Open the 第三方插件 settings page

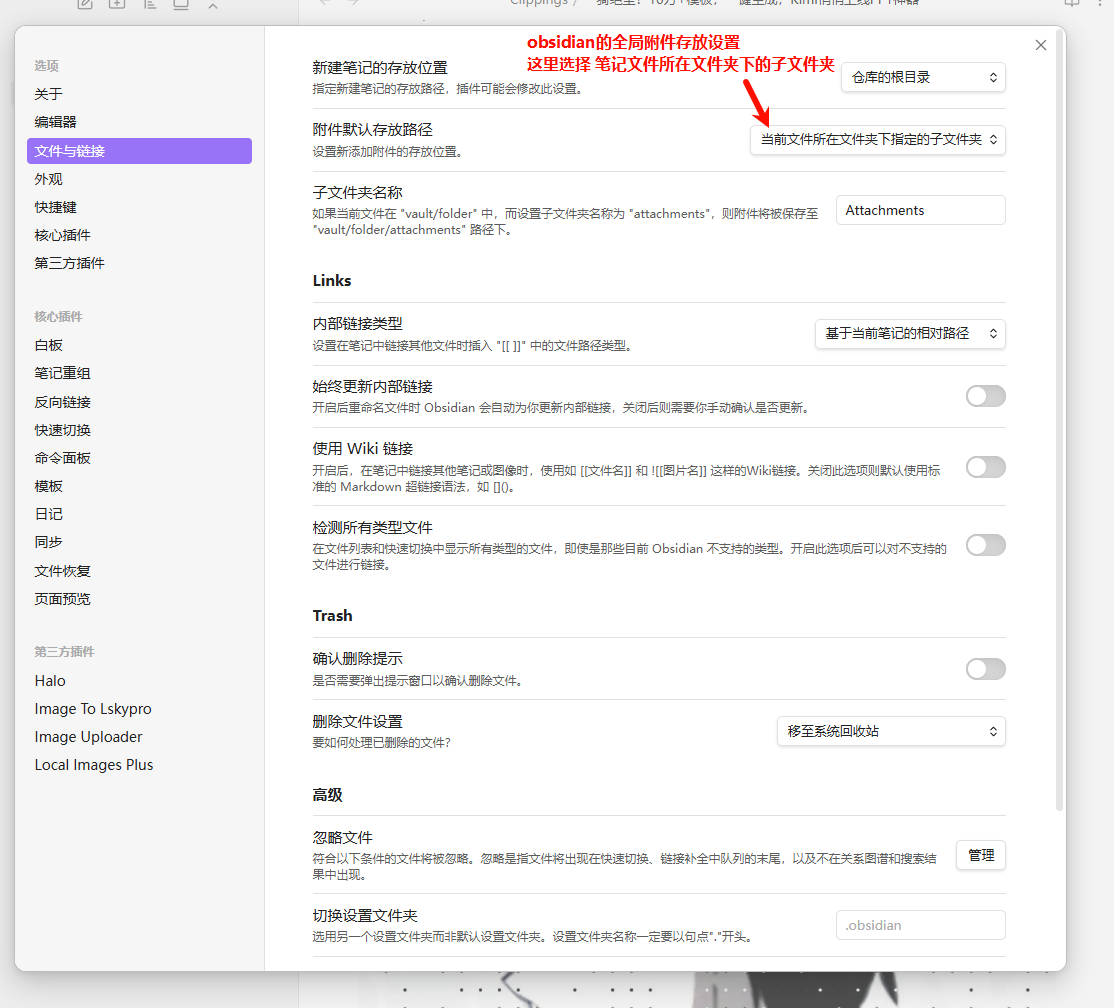70,263
